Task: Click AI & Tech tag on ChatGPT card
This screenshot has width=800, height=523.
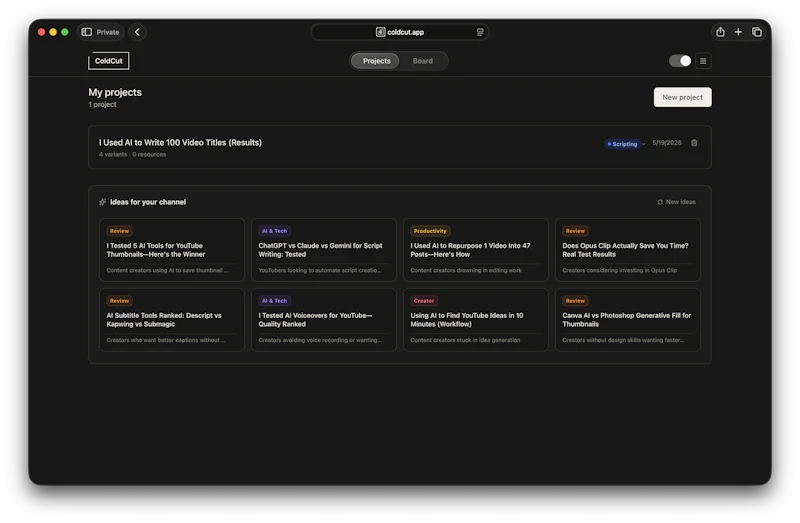Action: tap(274, 231)
